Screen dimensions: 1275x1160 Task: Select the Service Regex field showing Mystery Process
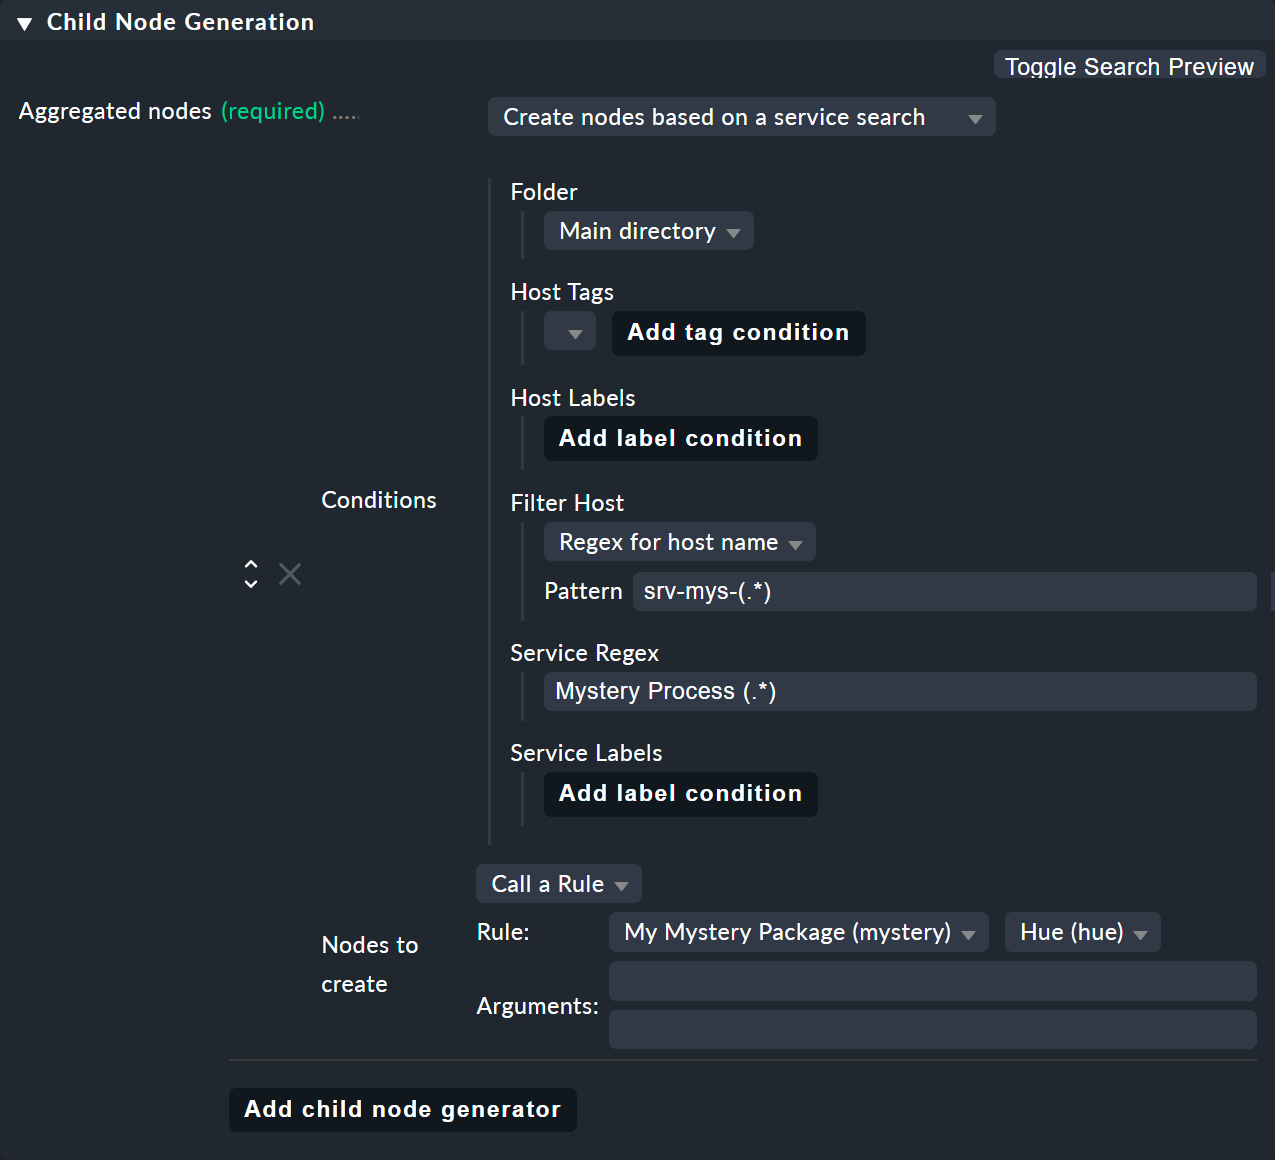click(x=898, y=691)
